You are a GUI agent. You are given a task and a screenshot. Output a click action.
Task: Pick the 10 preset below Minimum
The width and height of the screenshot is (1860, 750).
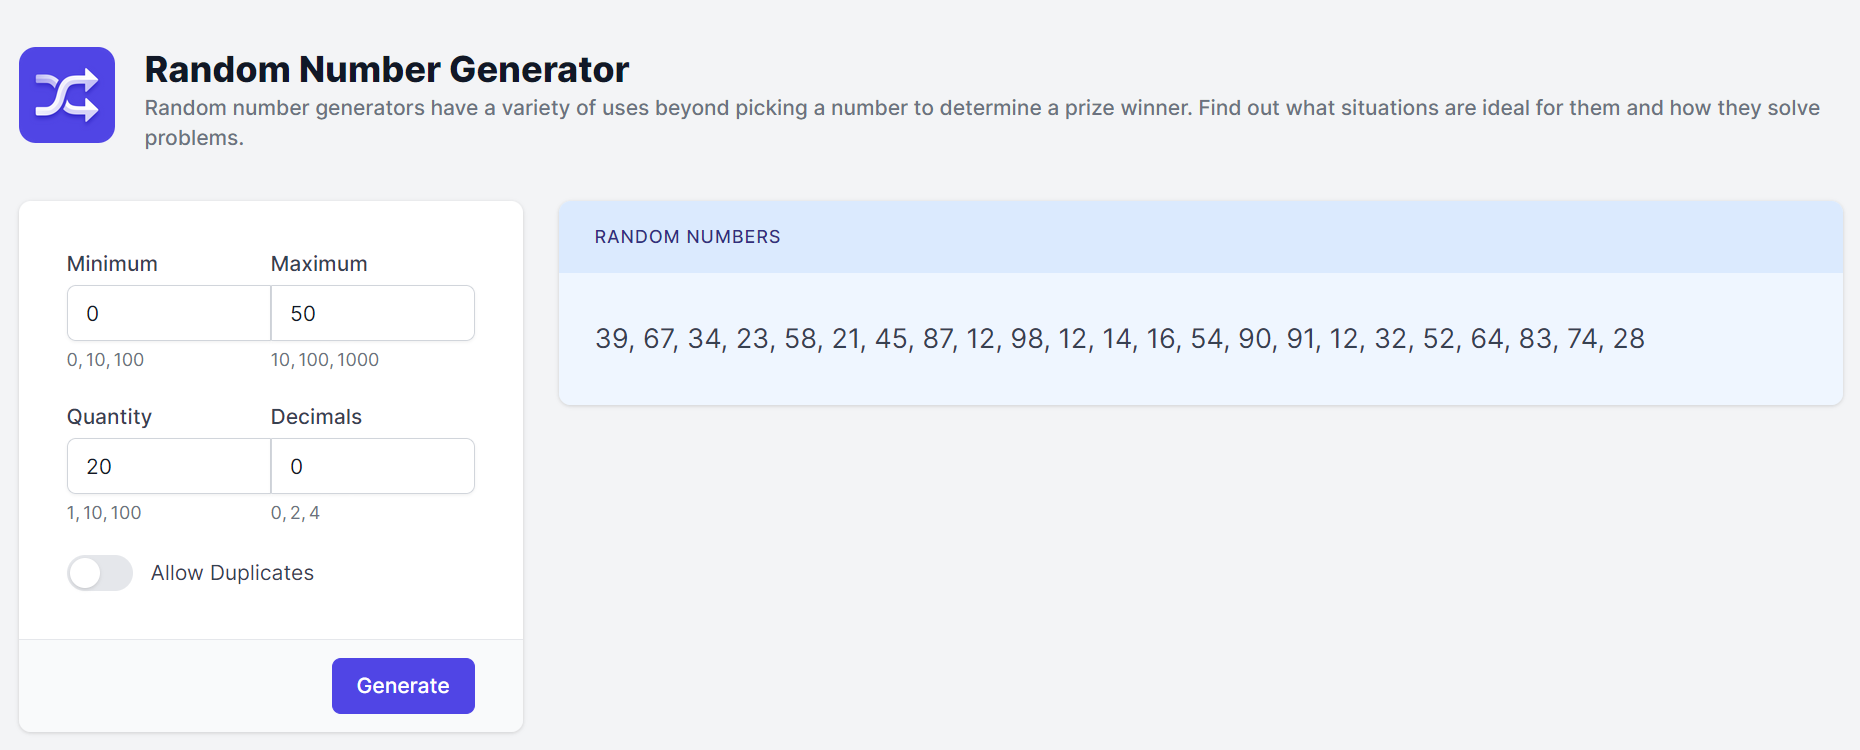coord(96,360)
